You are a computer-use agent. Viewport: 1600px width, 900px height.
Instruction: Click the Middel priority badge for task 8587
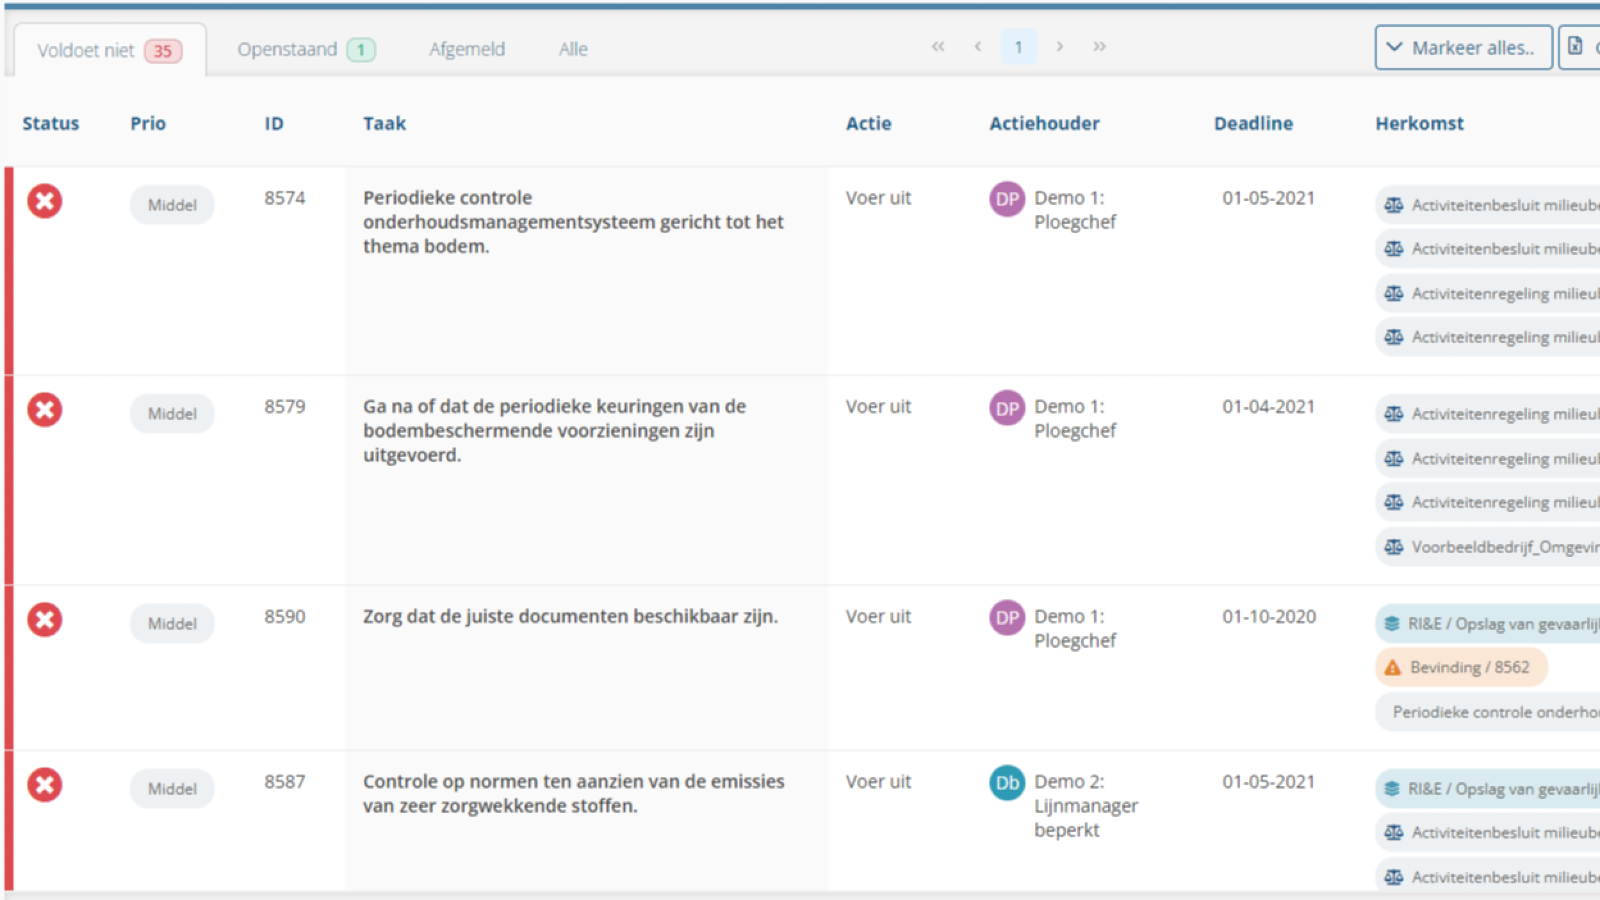(x=172, y=789)
